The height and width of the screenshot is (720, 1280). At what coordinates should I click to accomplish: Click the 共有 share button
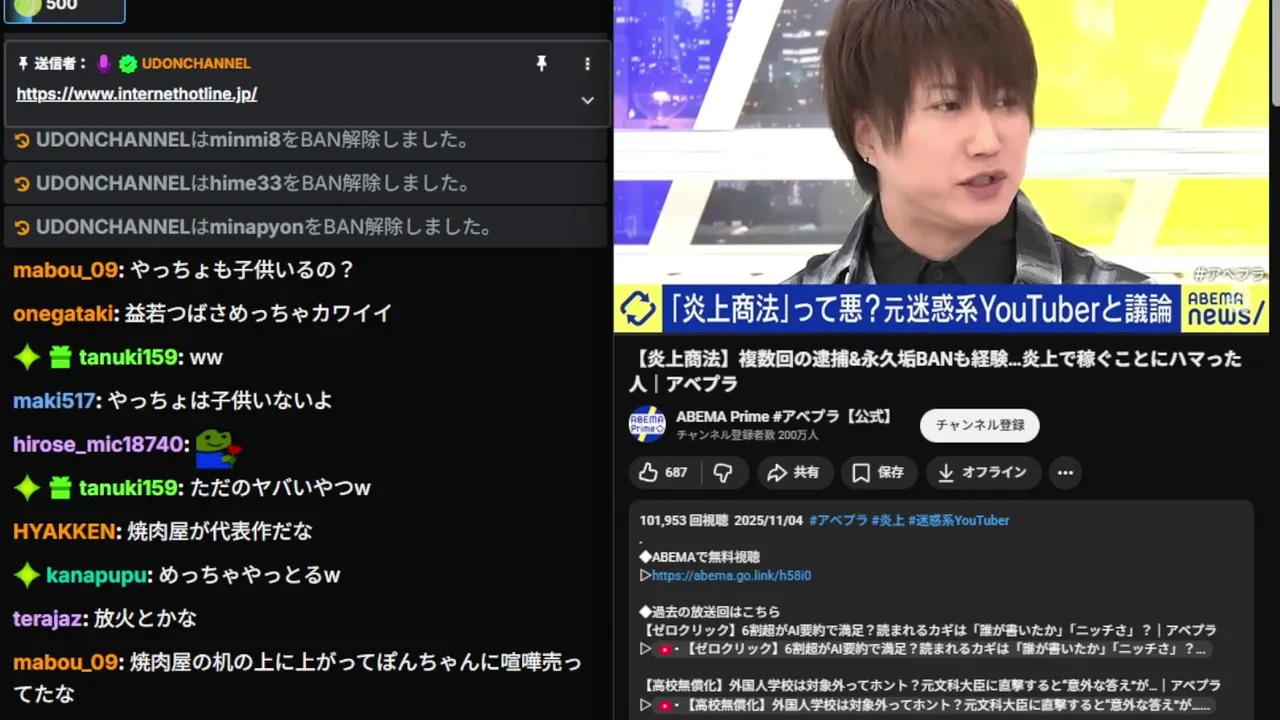coord(793,473)
